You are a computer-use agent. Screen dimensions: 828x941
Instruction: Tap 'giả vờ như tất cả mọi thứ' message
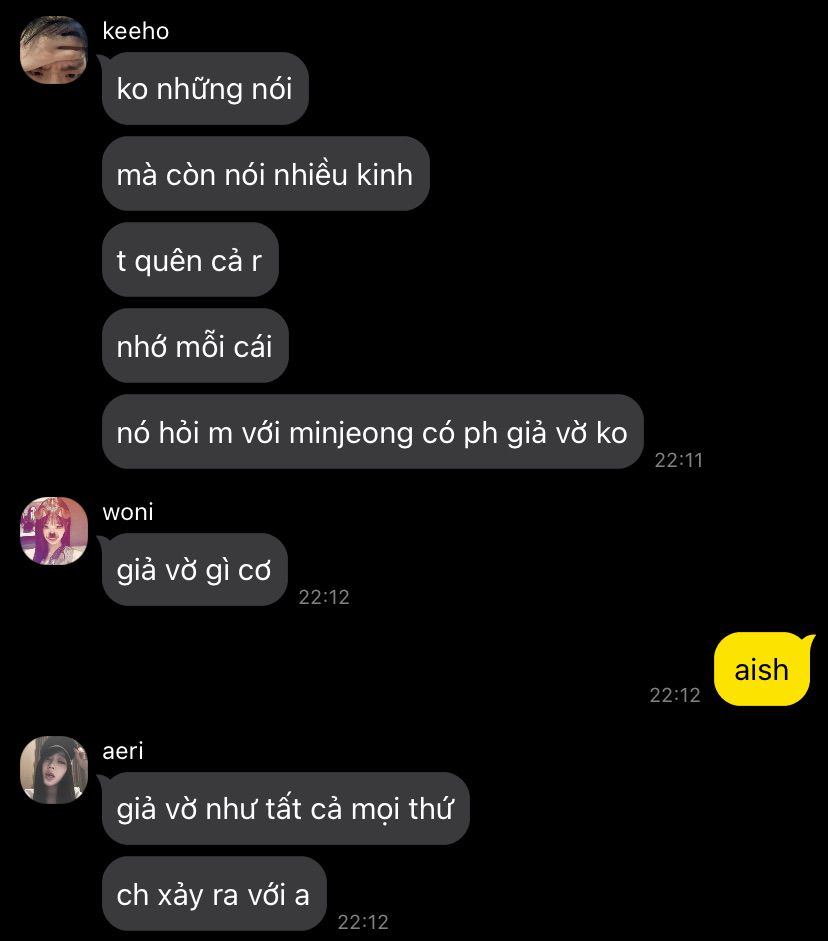[x=286, y=808]
